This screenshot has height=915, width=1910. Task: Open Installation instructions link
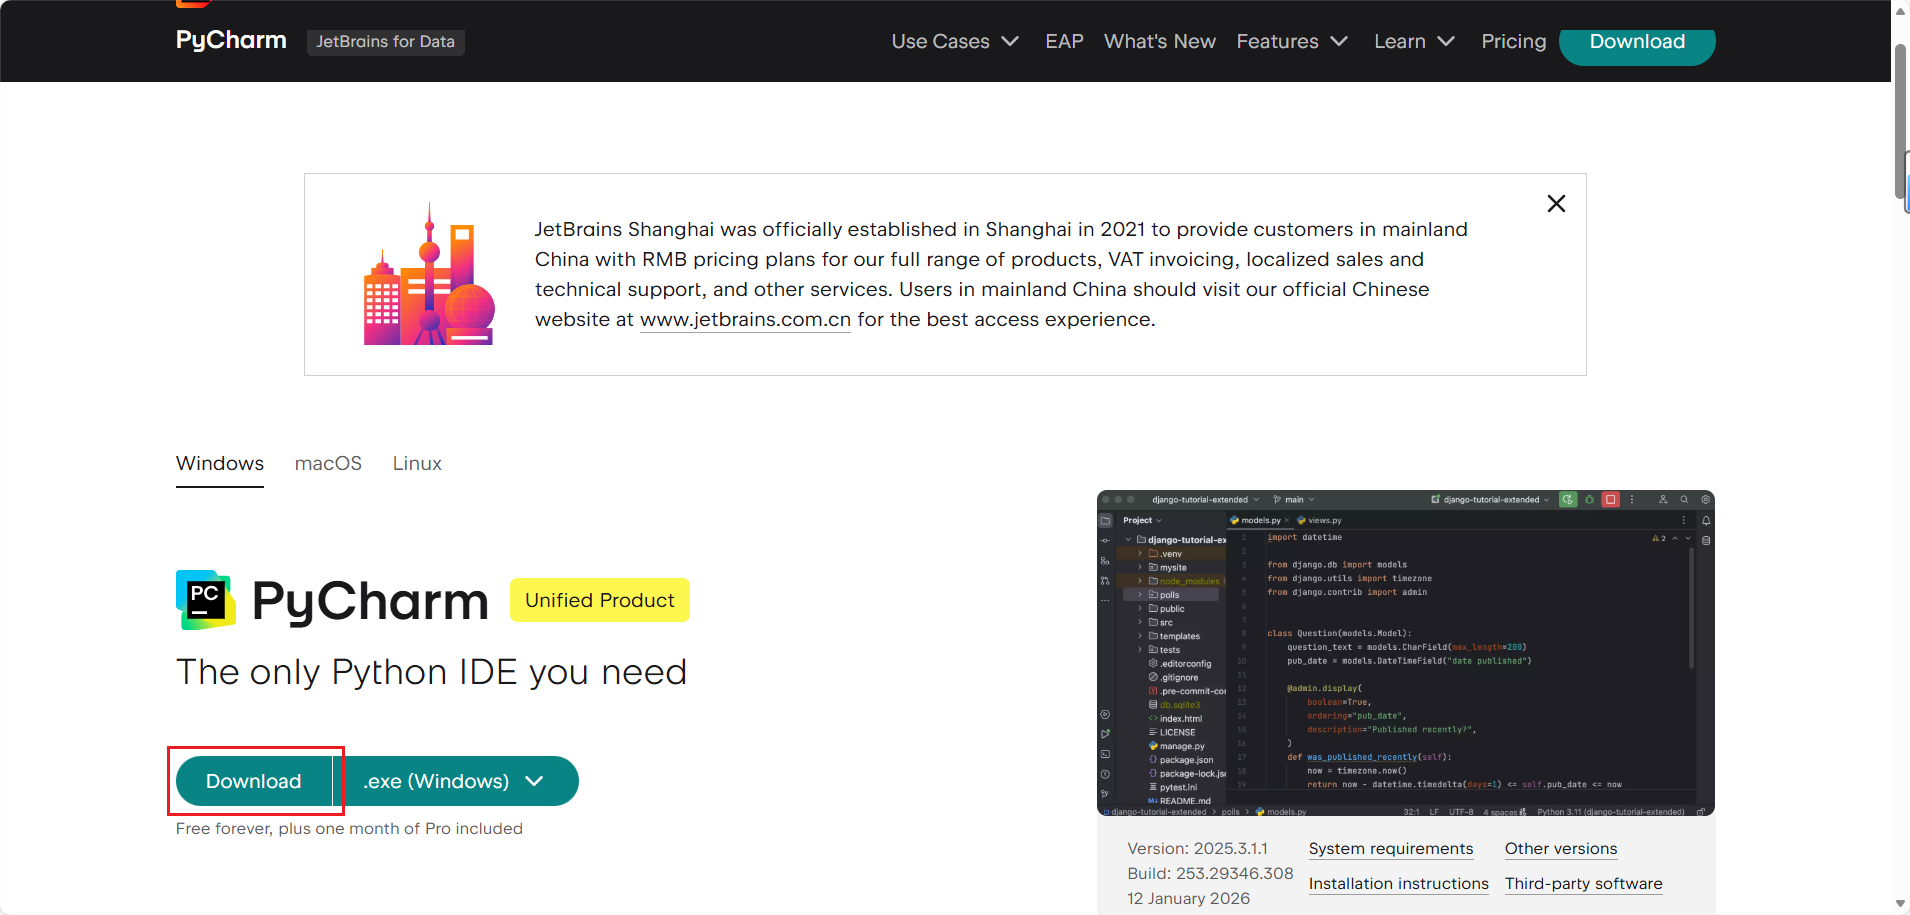click(x=1399, y=884)
